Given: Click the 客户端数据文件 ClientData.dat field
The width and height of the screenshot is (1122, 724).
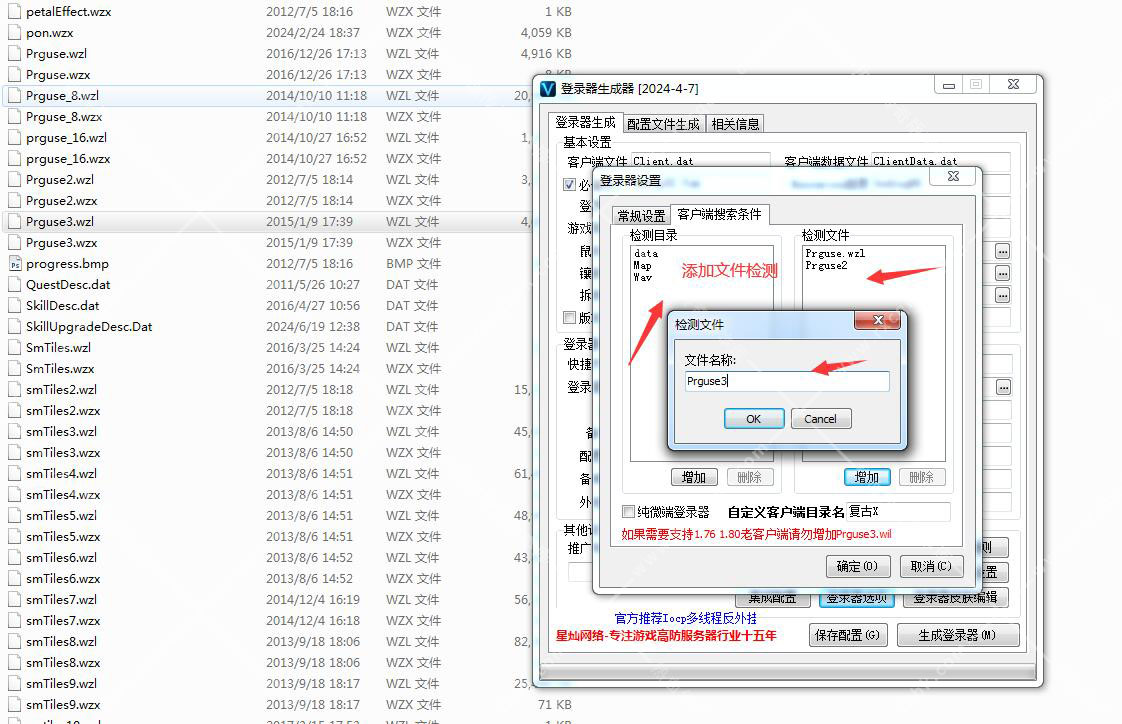Looking at the screenshot, I should click(x=940, y=161).
